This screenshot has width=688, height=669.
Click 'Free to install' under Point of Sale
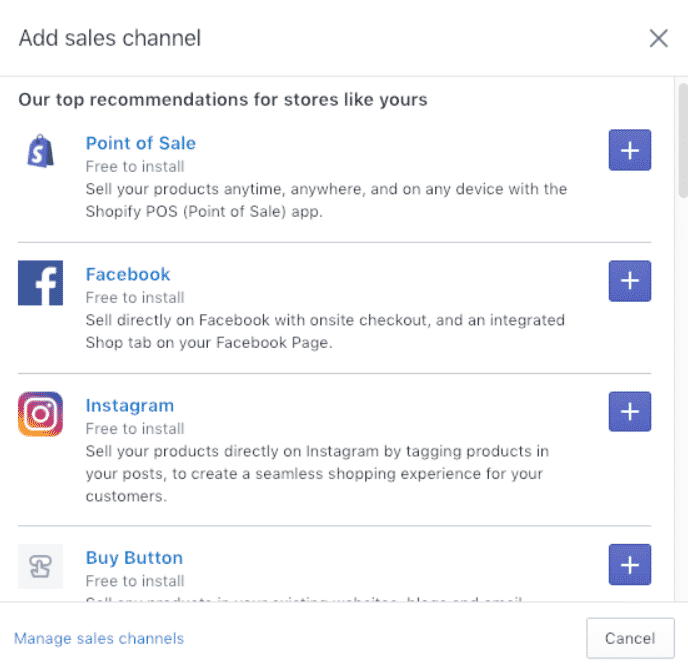[135, 167]
